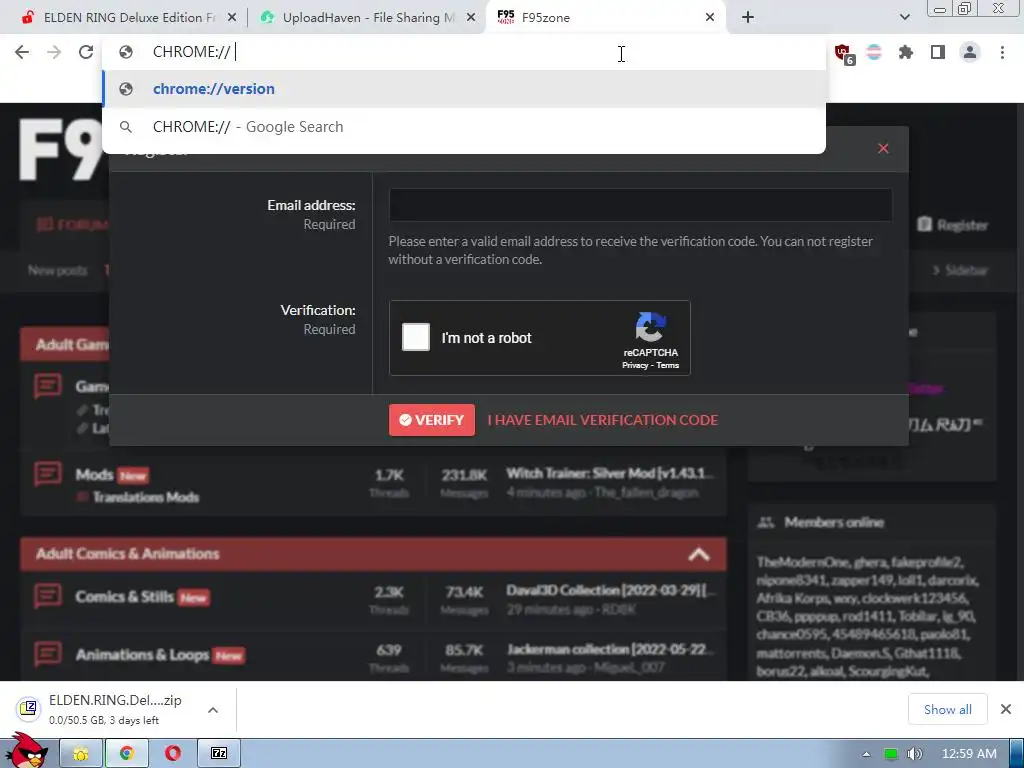Image resolution: width=1024 pixels, height=768 pixels.
Task: Open the volume speaker tray icon
Action: pos(915,754)
